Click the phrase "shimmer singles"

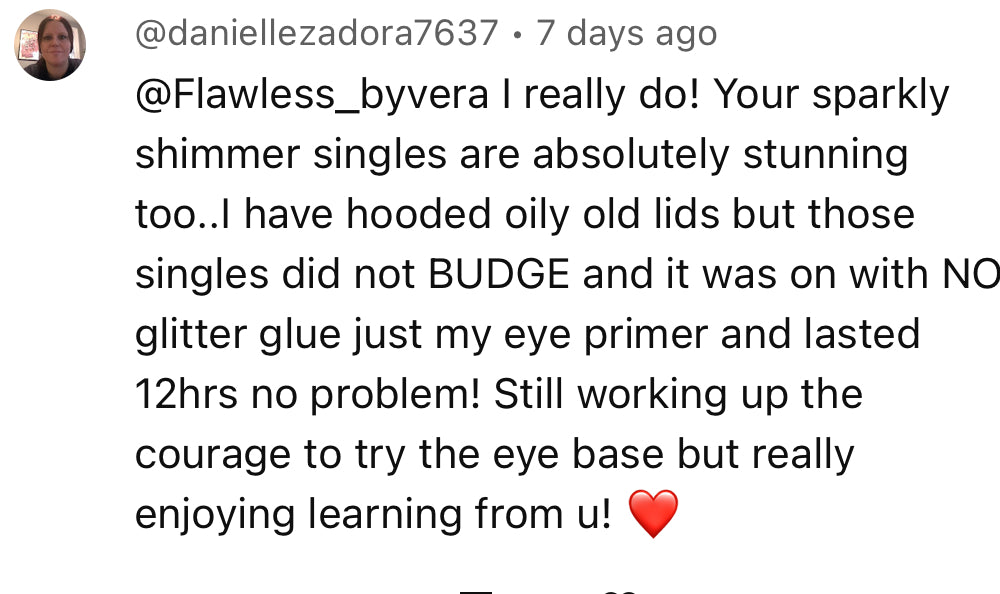click(292, 155)
